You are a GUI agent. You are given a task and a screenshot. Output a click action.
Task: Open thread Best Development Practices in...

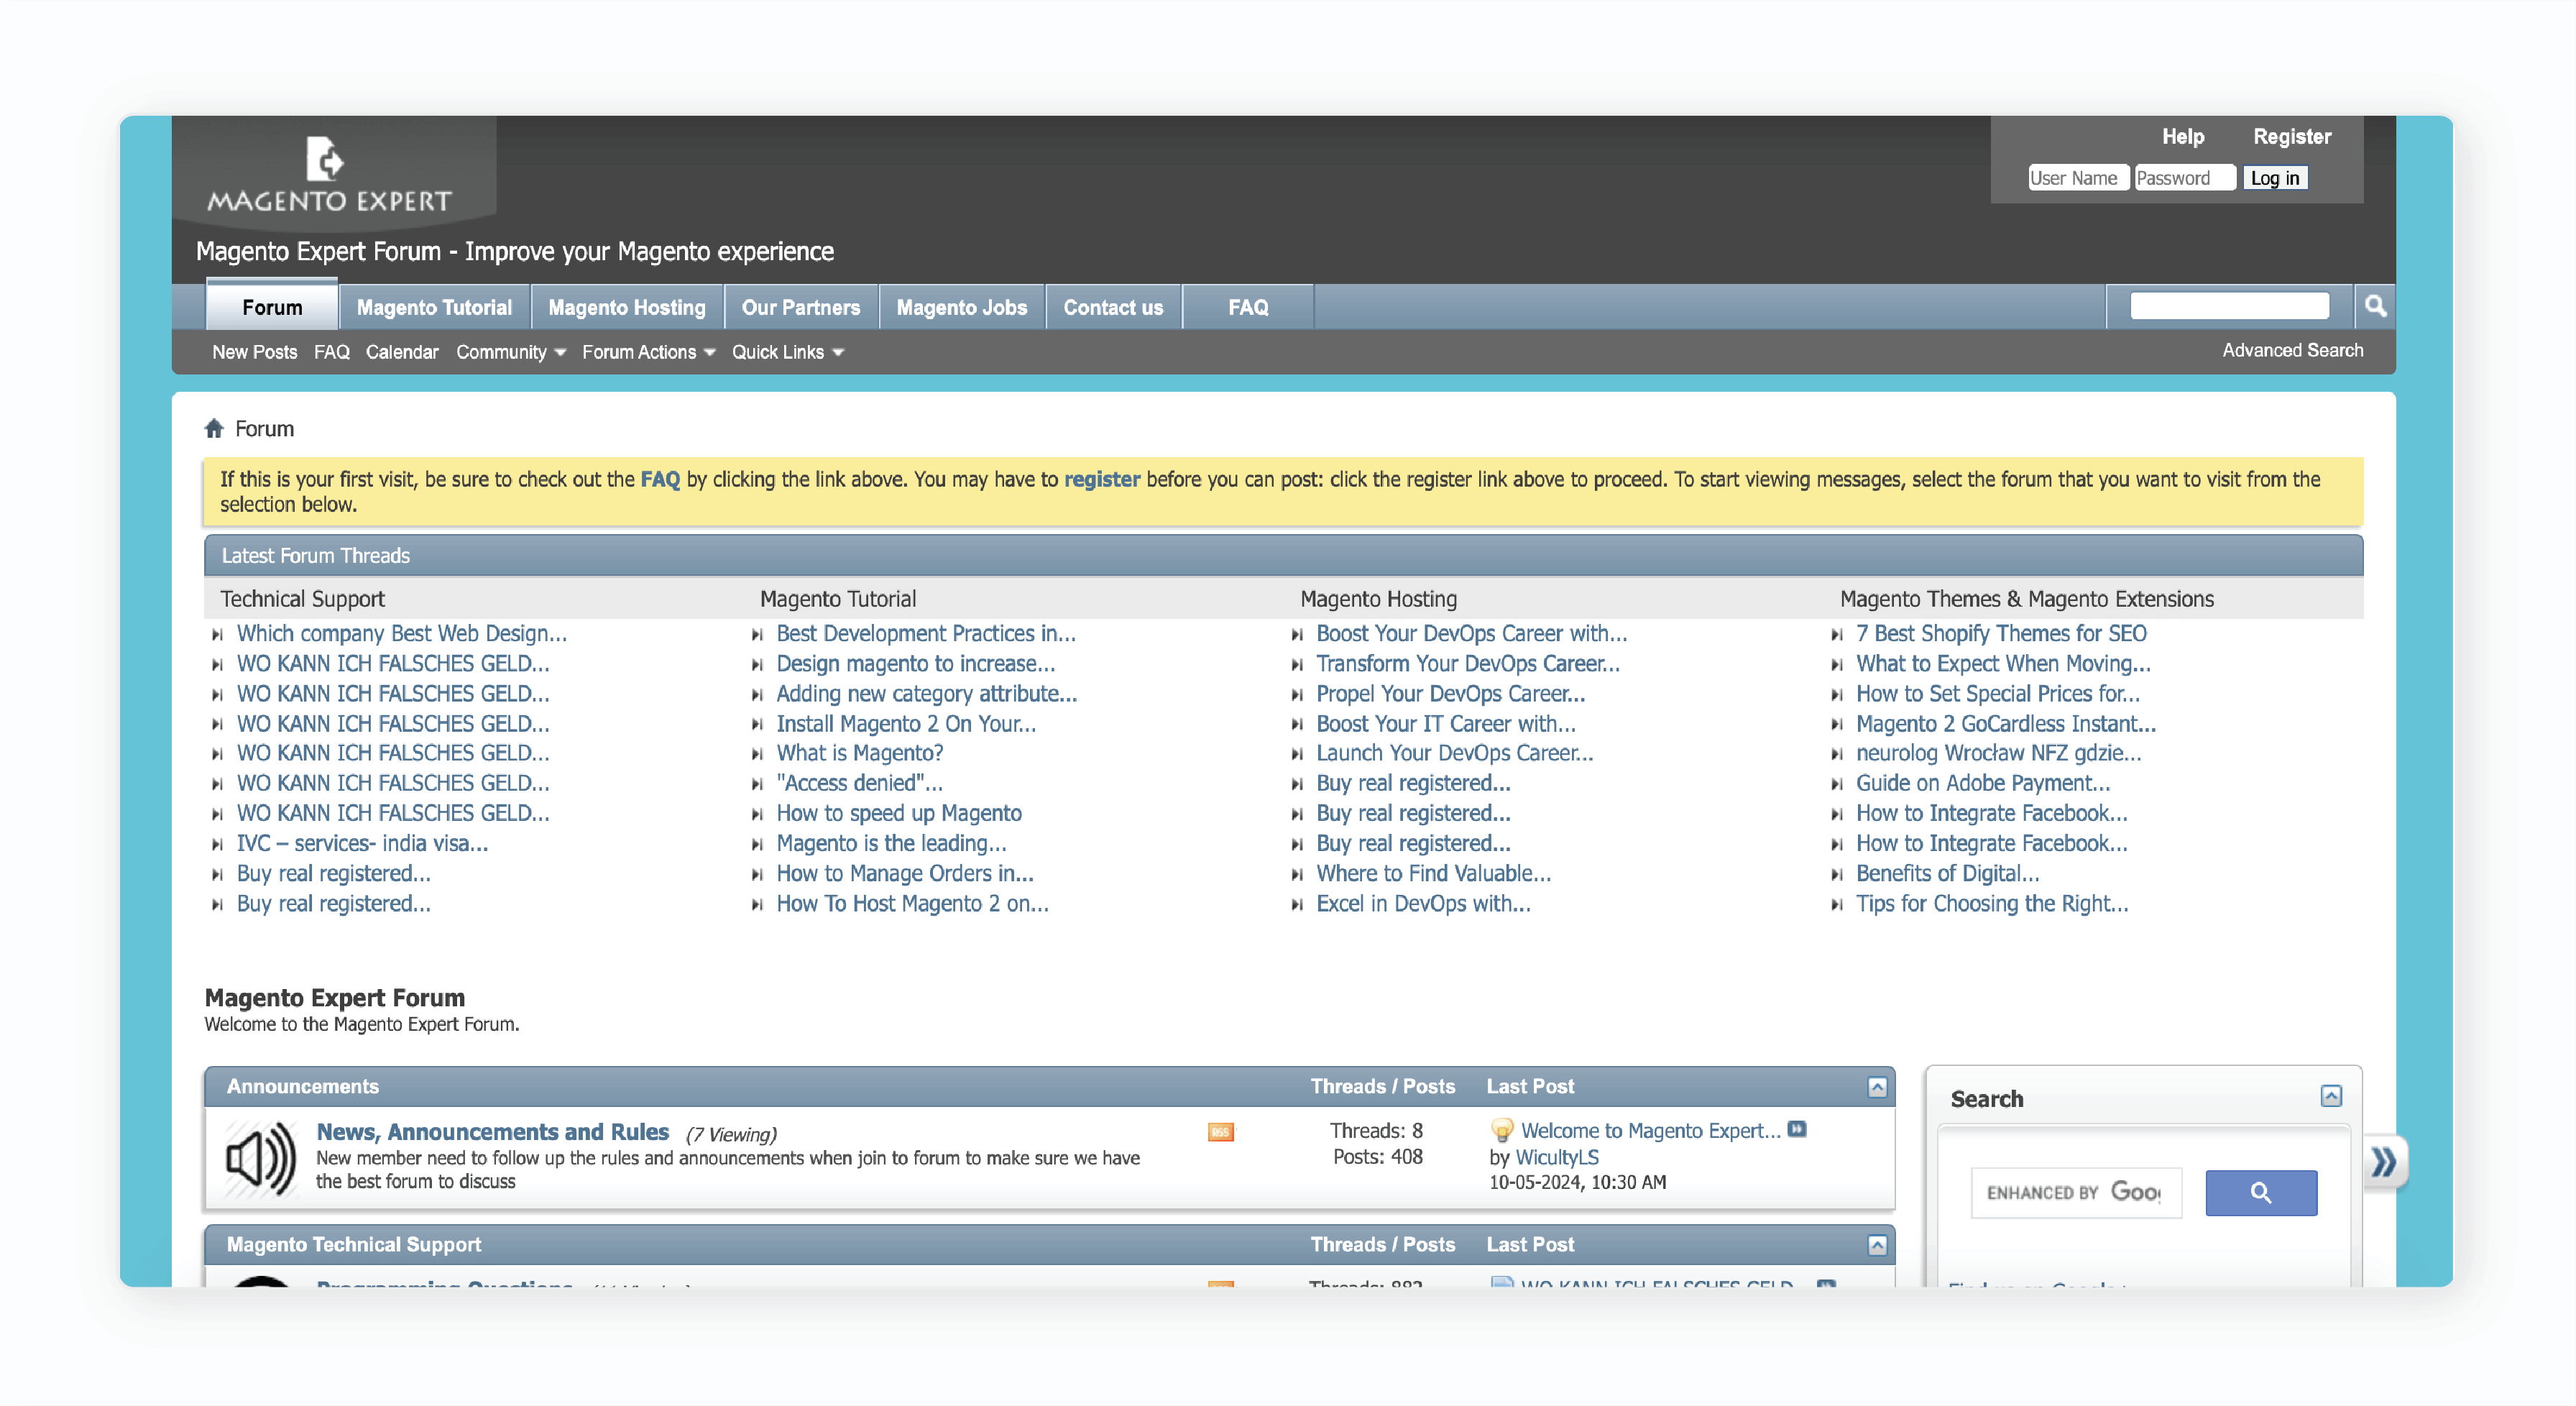(926, 634)
